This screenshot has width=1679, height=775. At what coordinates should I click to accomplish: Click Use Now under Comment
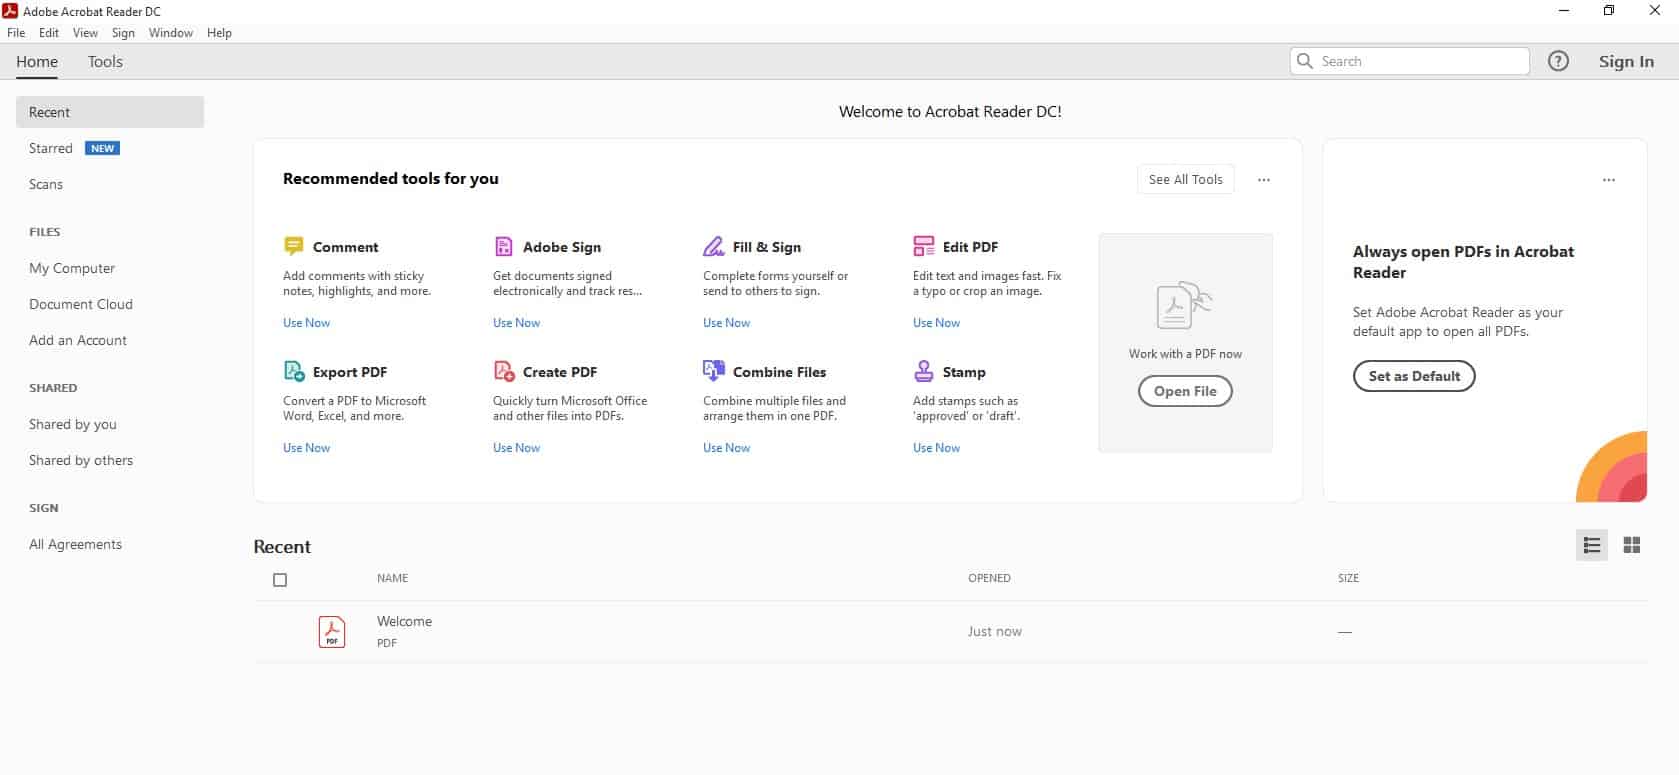click(306, 323)
